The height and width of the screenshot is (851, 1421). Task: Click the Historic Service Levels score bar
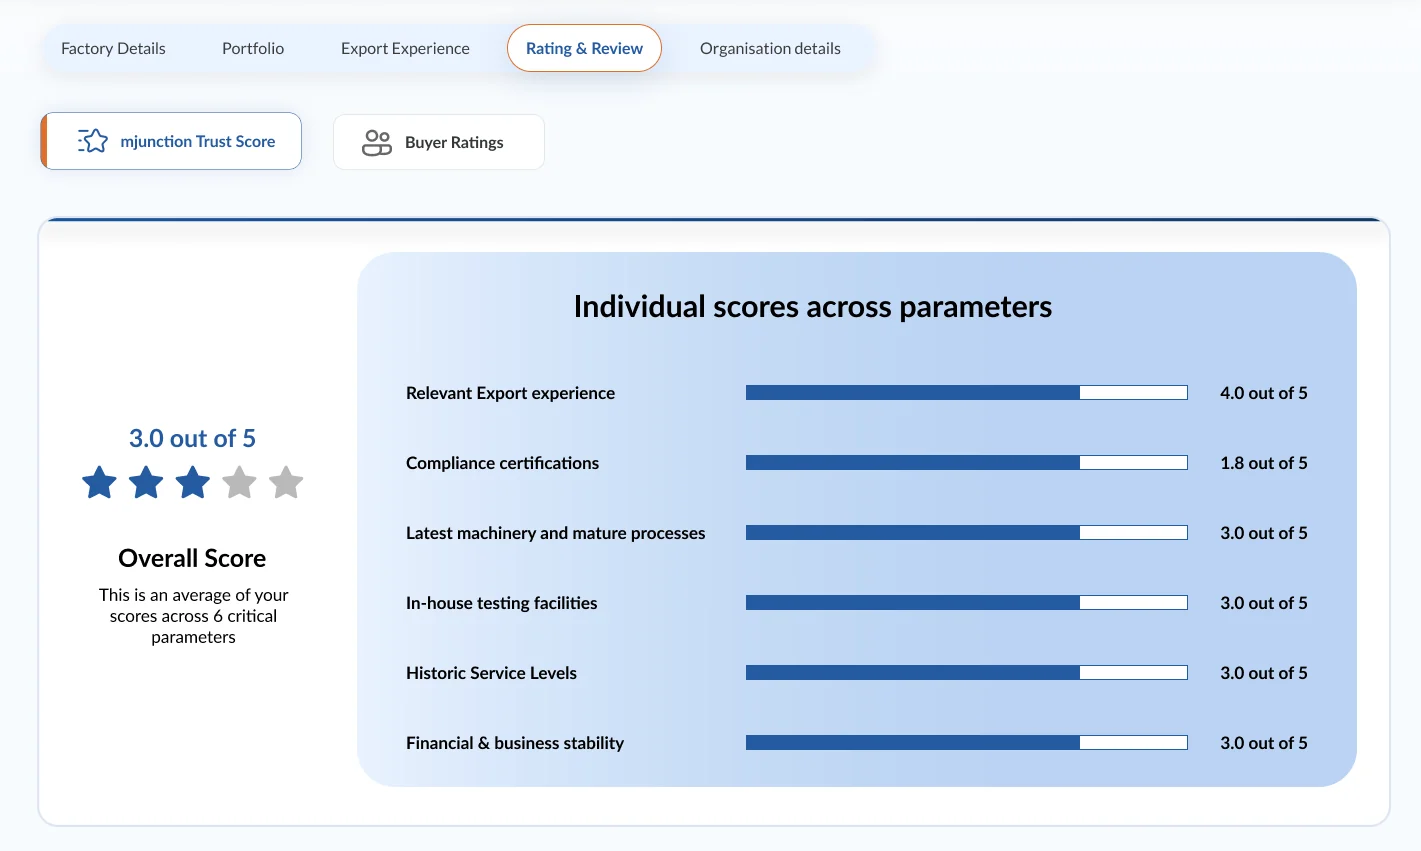click(x=967, y=673)
